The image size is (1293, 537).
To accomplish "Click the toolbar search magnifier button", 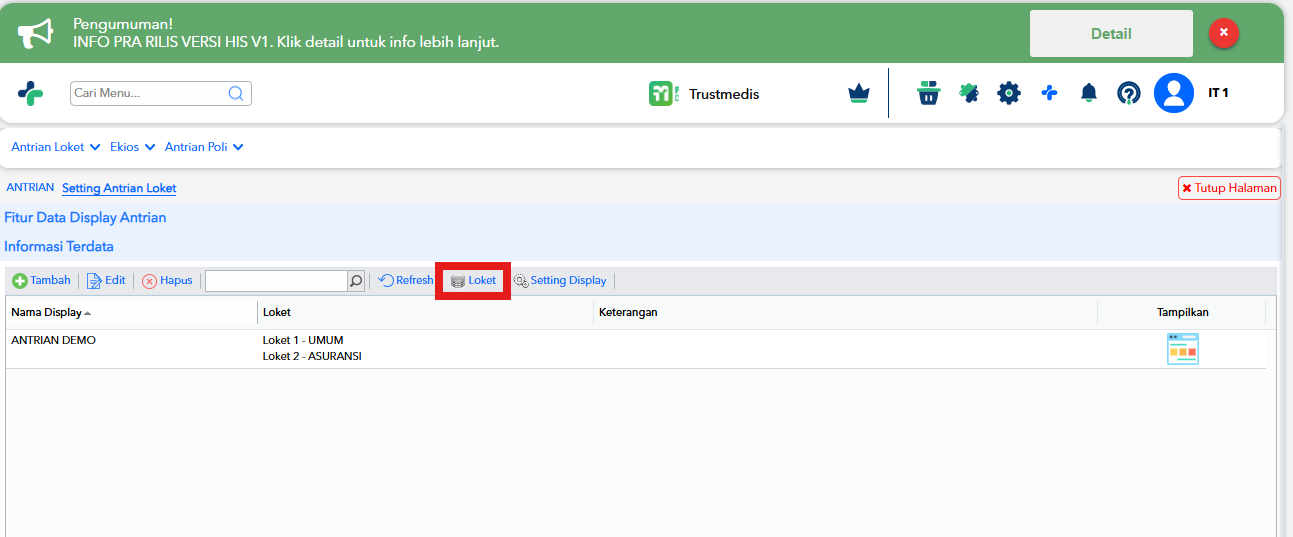I will click(356, 281).
